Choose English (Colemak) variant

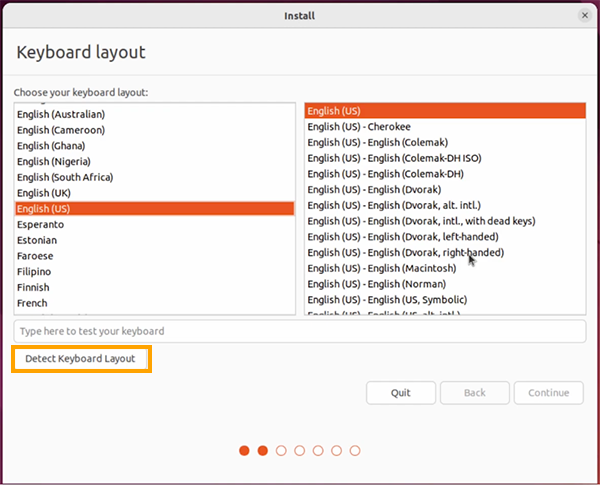click(377, 143)
